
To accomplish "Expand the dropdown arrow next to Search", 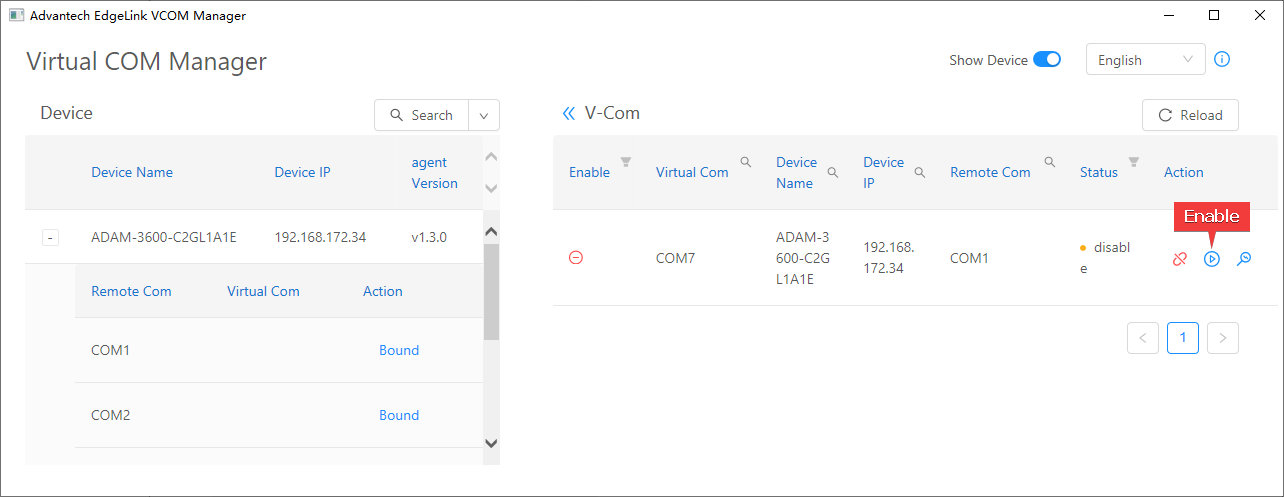I will click(483, 115).
